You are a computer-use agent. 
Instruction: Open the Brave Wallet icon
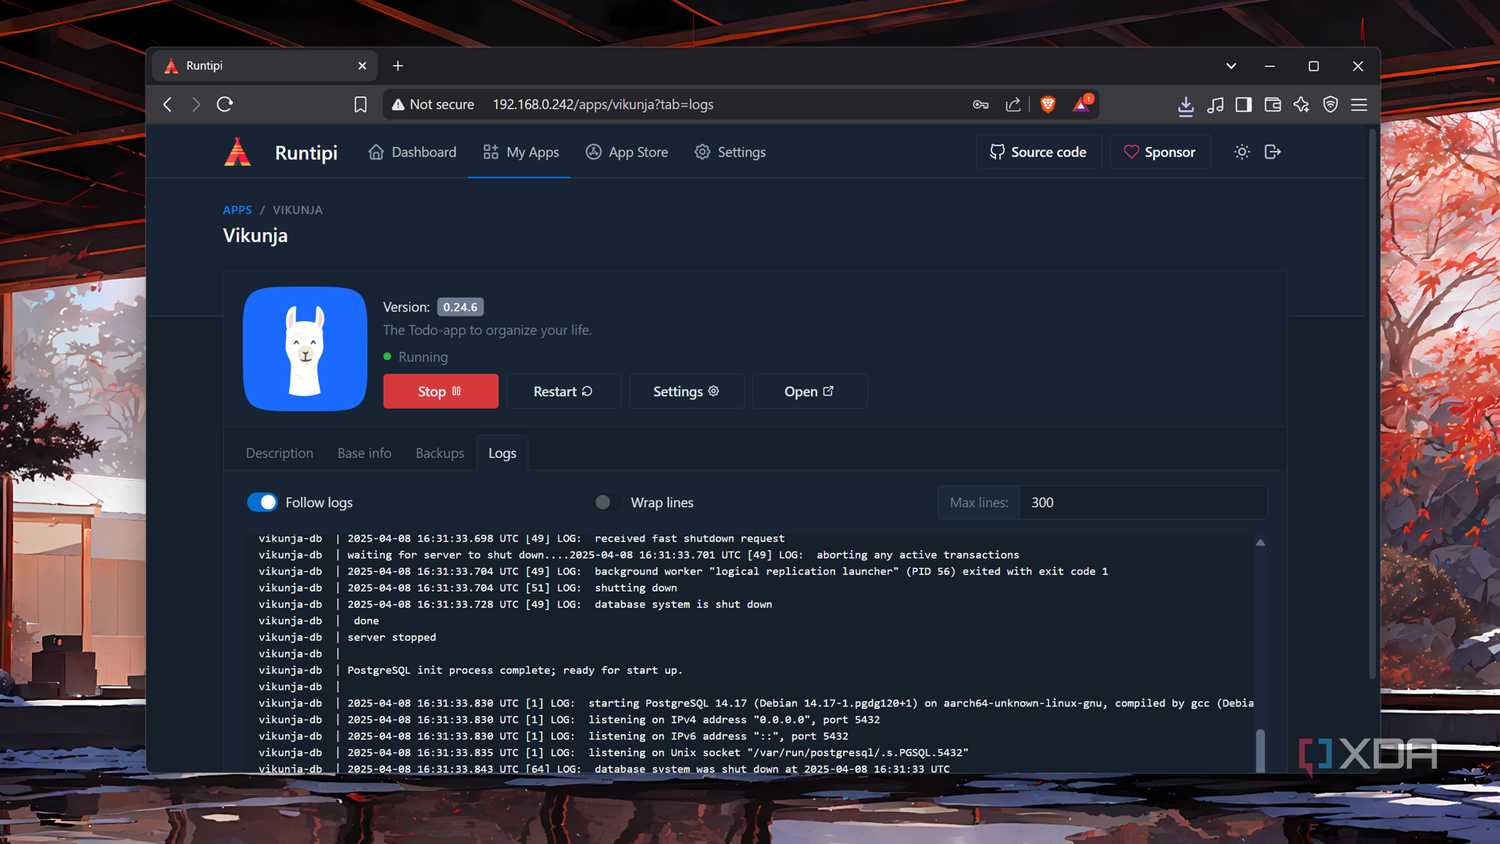[1273, 104]
